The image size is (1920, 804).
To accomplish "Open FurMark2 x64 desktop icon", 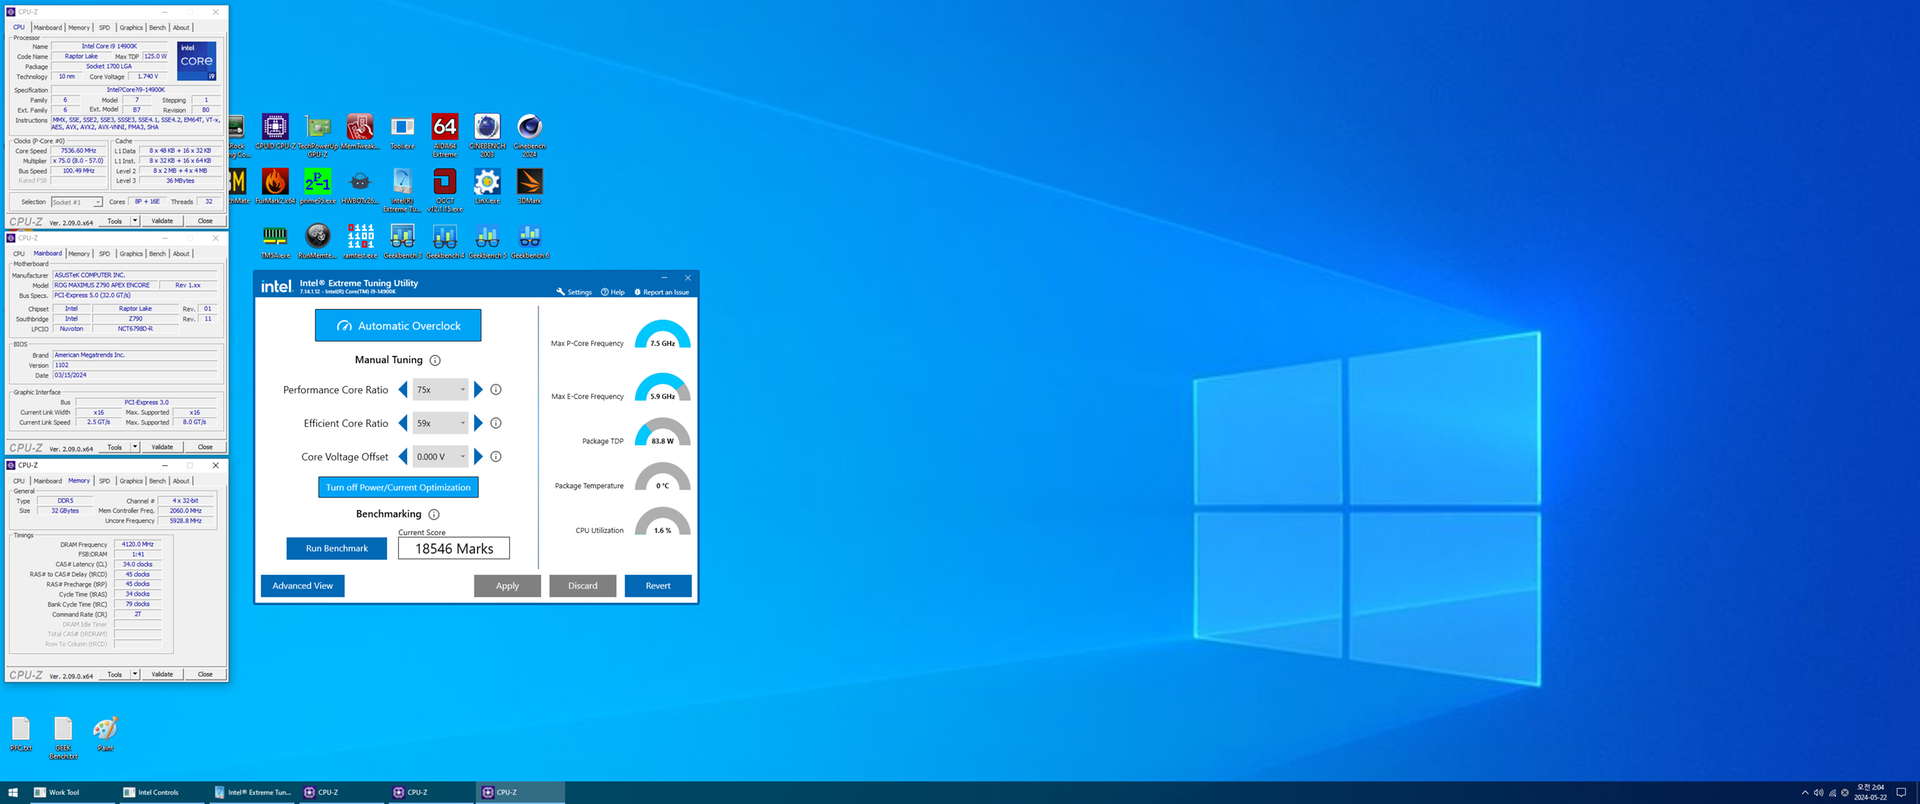I will coord(275,186).
